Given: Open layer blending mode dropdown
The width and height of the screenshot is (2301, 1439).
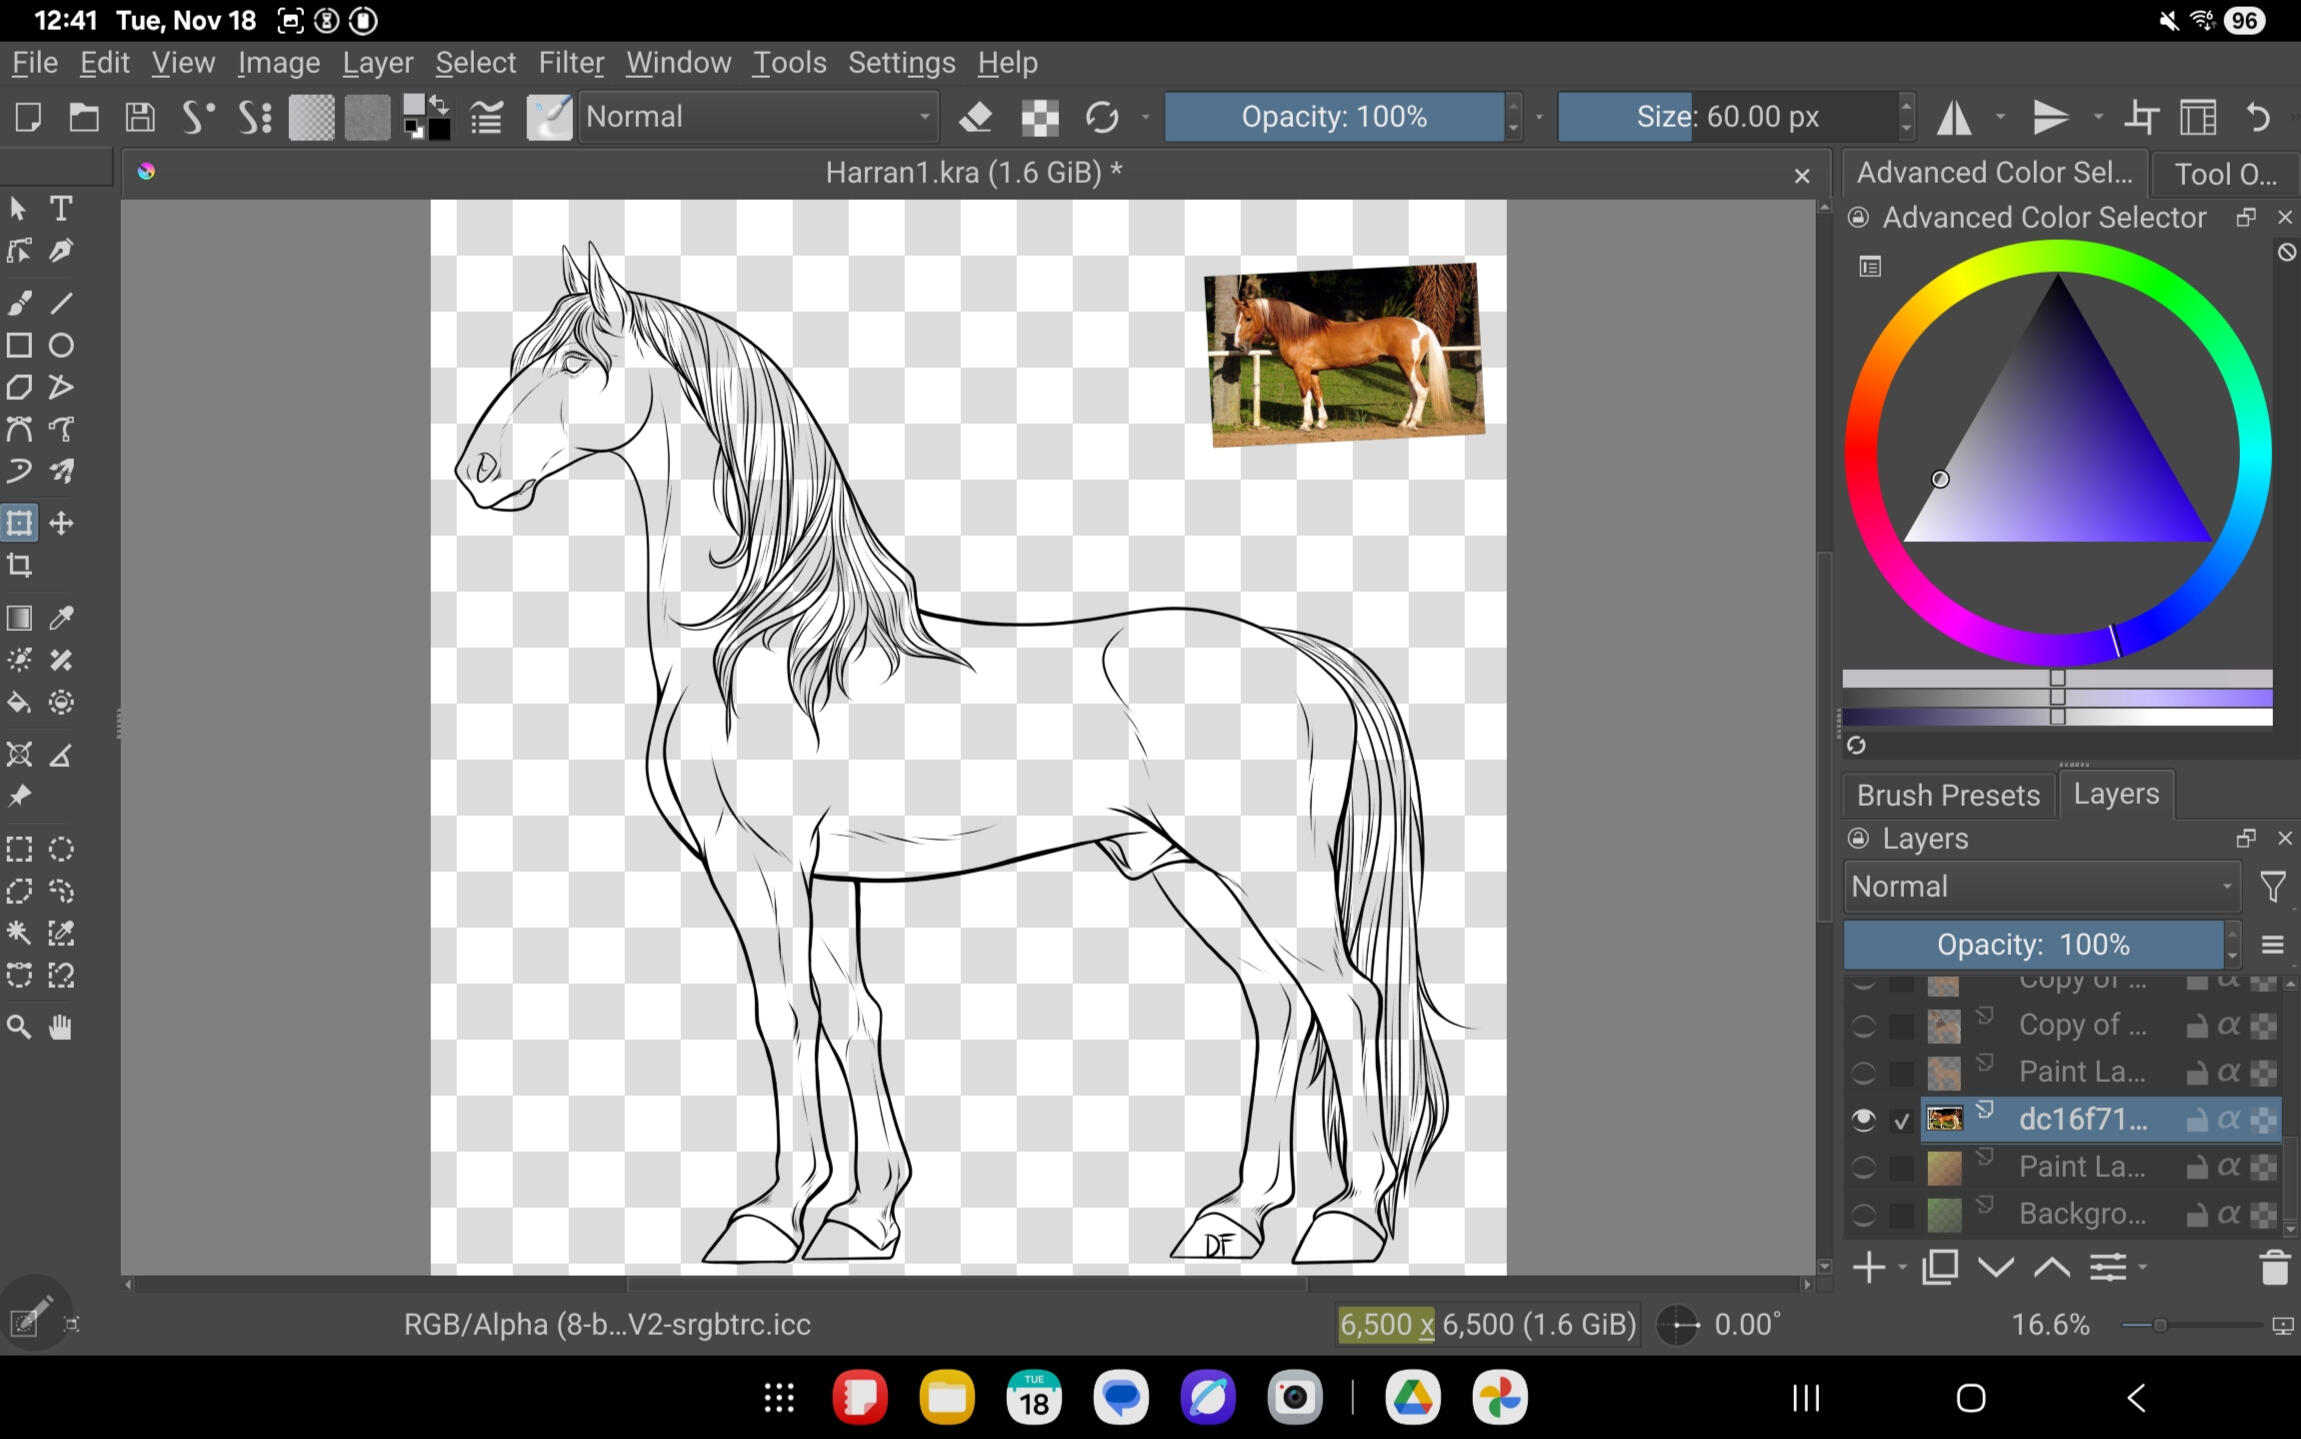Looking at the screenshot, I should point(2040,887).
